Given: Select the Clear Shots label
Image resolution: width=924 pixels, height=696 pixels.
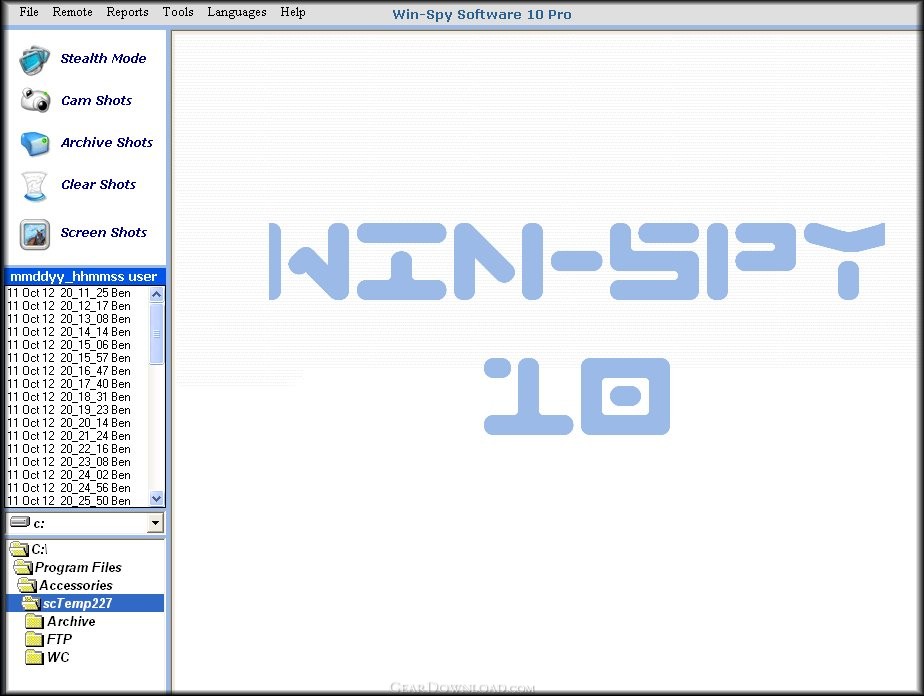Looking at the screenshot, I should pos(98,184).
